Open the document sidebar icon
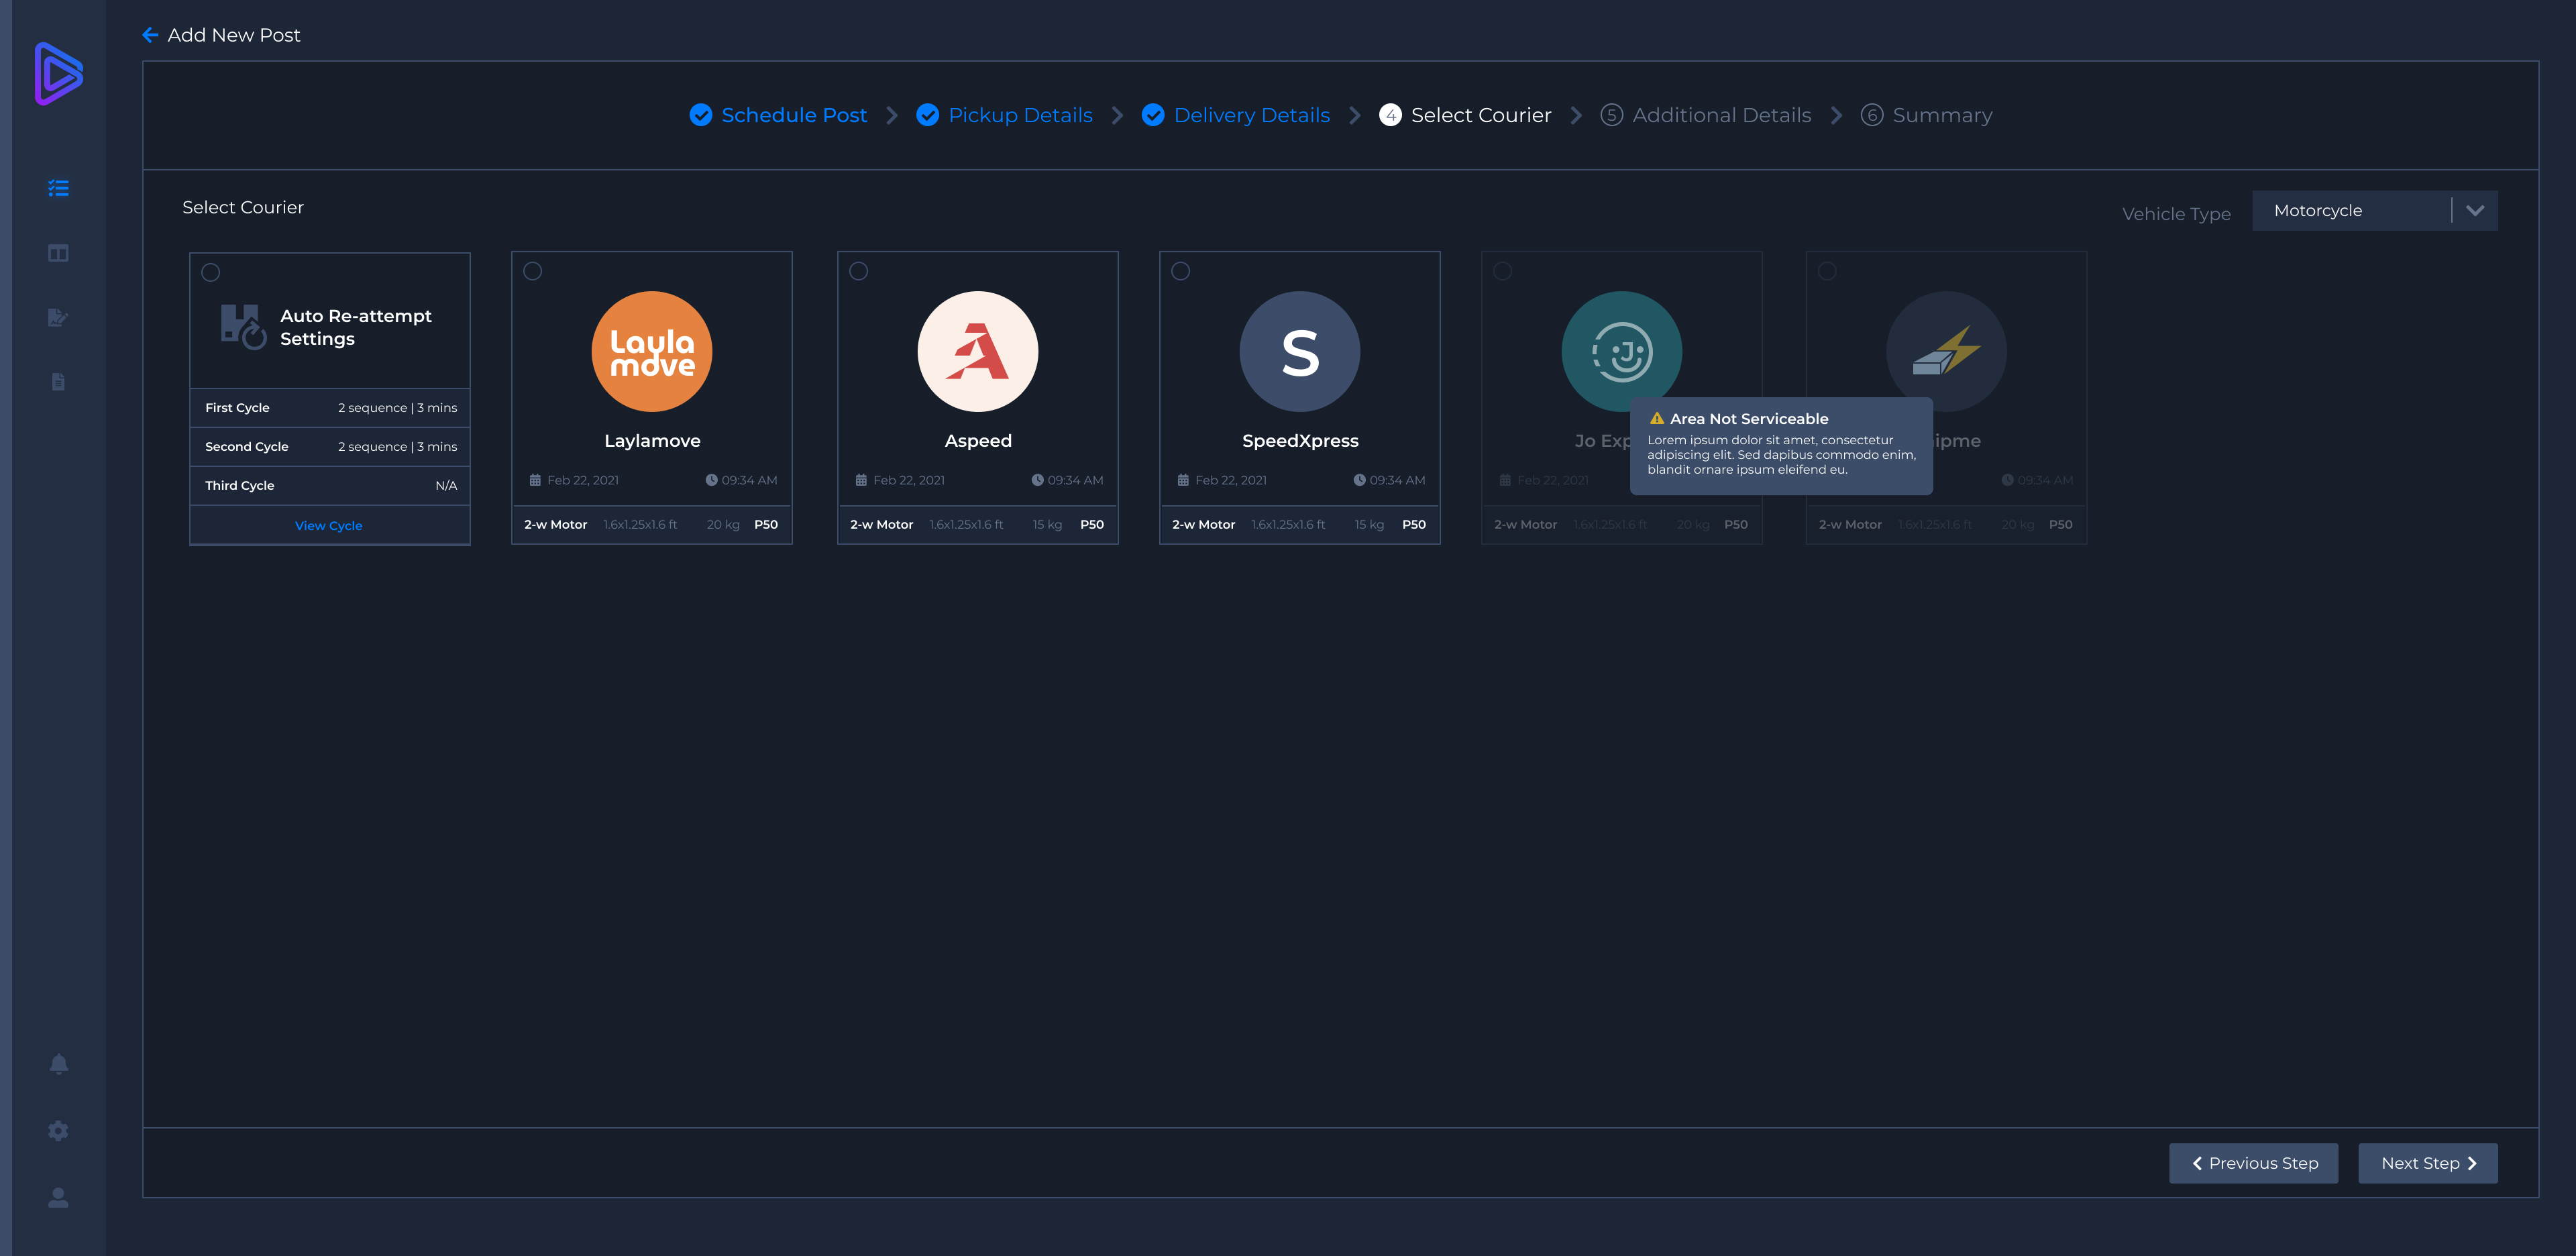 pos(59,382)
